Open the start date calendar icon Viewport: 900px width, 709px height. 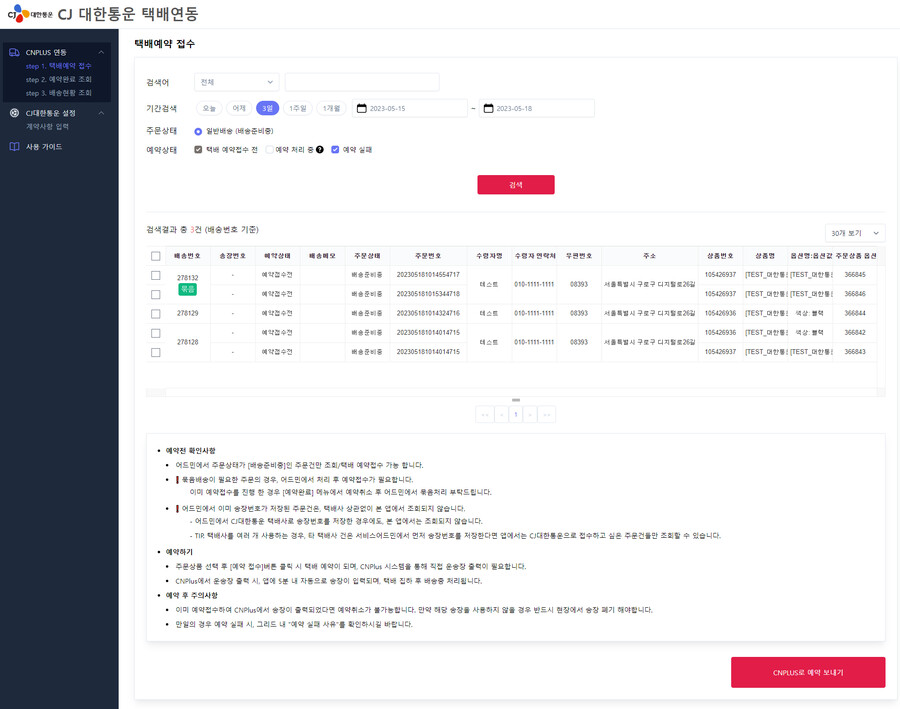click(x=362, y=108)
